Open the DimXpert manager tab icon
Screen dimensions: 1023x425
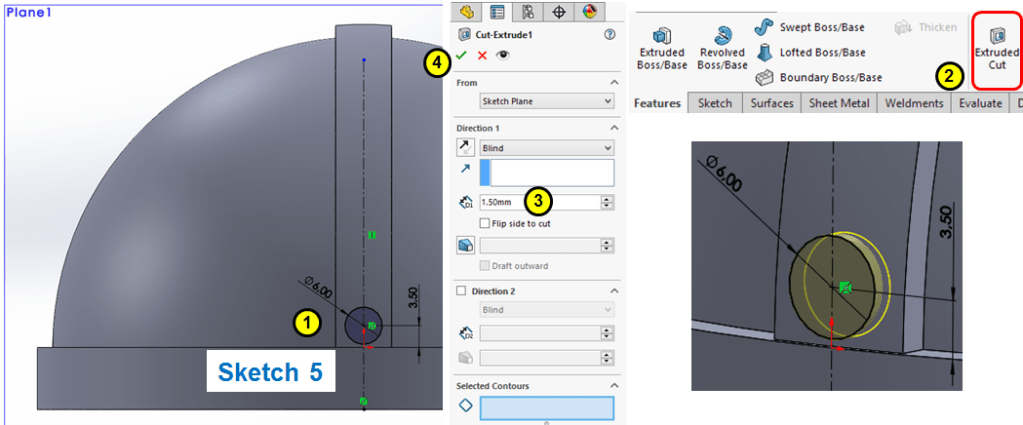click(x=558, y=12)
